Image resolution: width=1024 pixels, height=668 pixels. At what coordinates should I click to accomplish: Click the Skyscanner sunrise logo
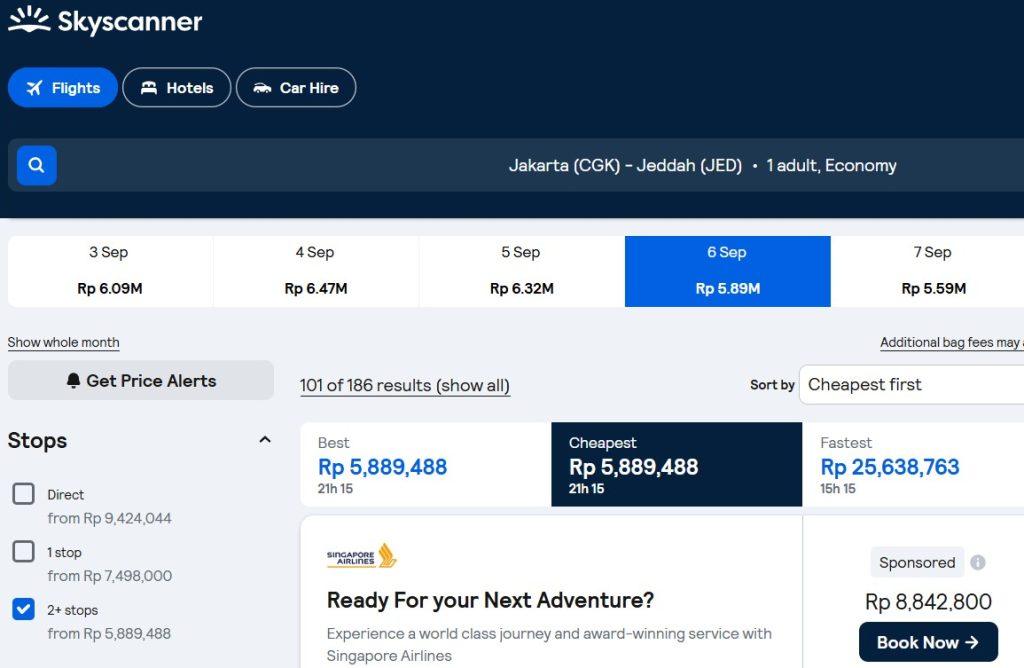coord(30,21)
